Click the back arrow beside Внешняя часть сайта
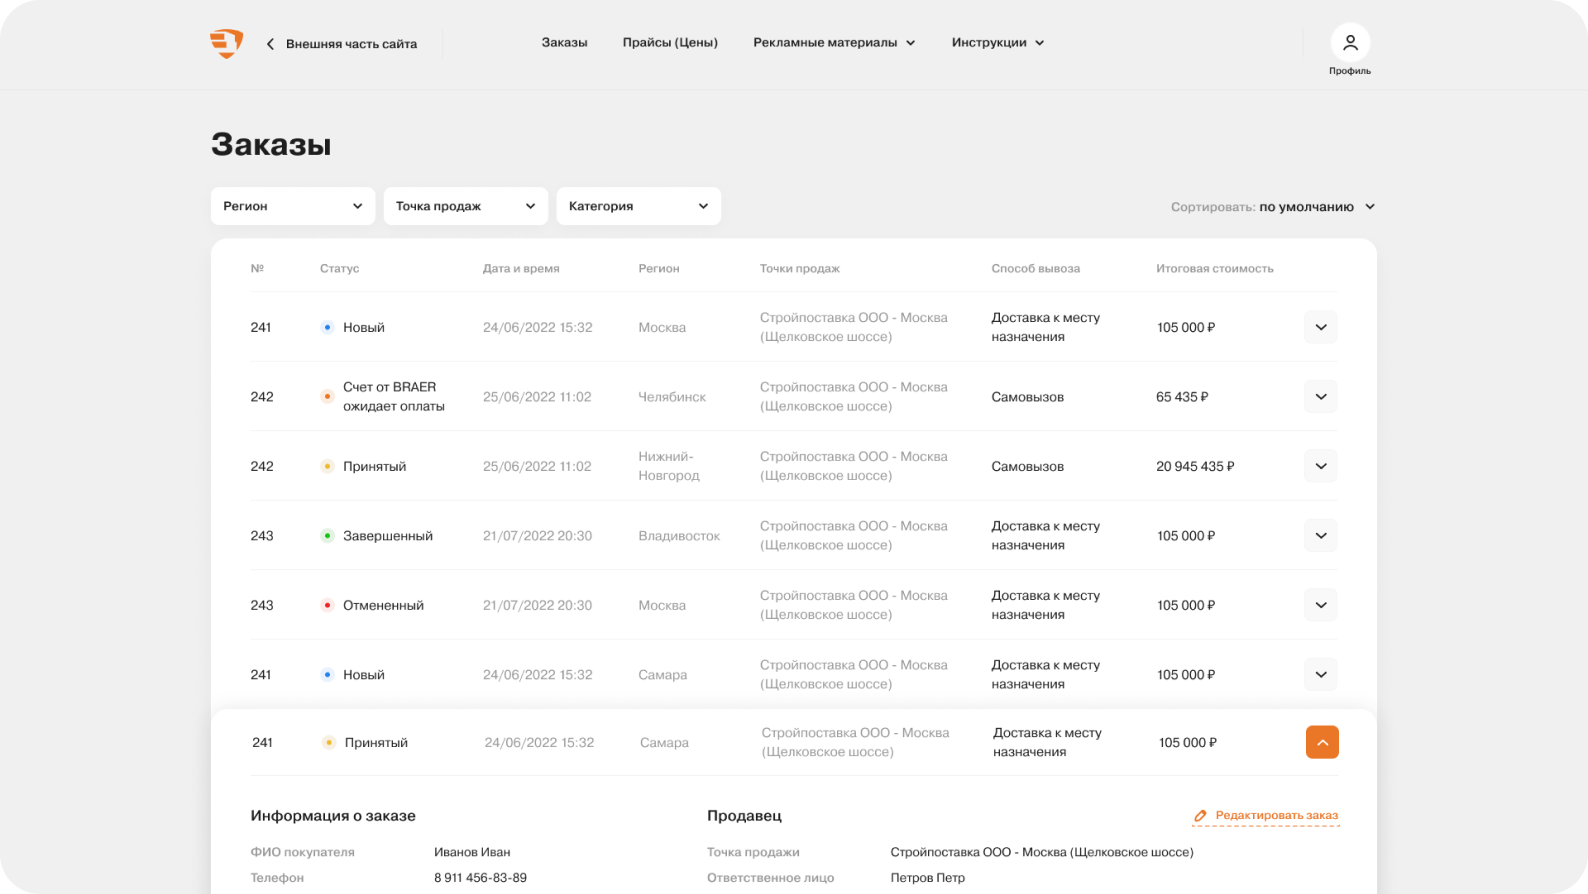The width and height of the screenshot is (1588, 894). click(270, 44)
